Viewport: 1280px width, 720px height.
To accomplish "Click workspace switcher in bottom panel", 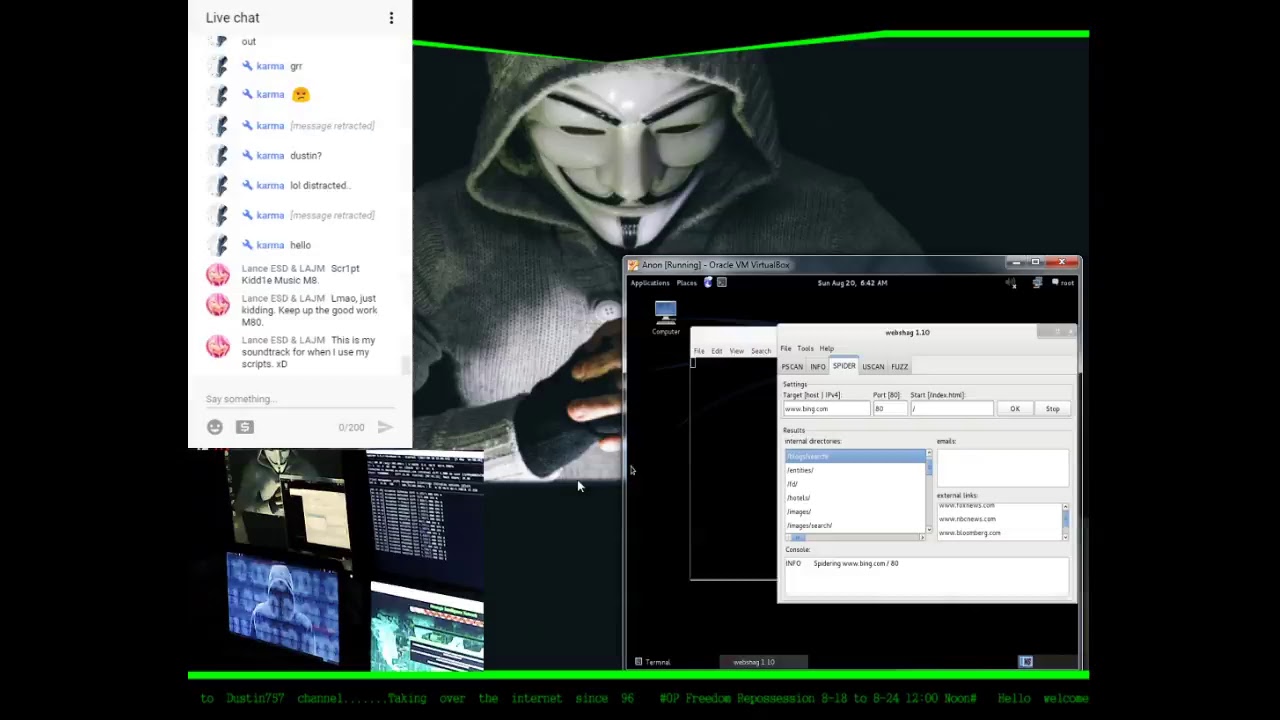I will pyautogui.click(x=1026, y=662).
